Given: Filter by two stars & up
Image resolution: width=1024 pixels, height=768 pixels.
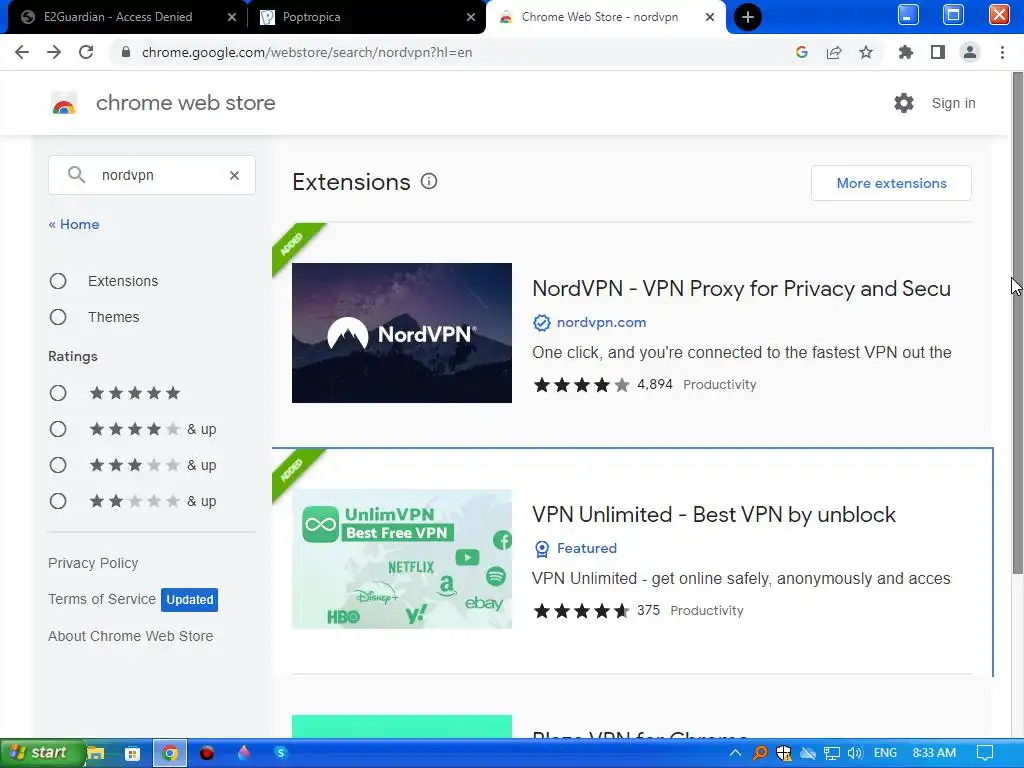Looking at the screenshot, I should coord(58,501).
